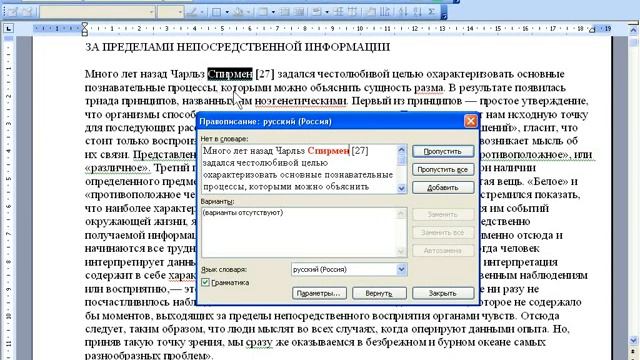Click Distribute Rows Evenly icon
This screenshot has height=360, width=640.
tap(338, 12)
